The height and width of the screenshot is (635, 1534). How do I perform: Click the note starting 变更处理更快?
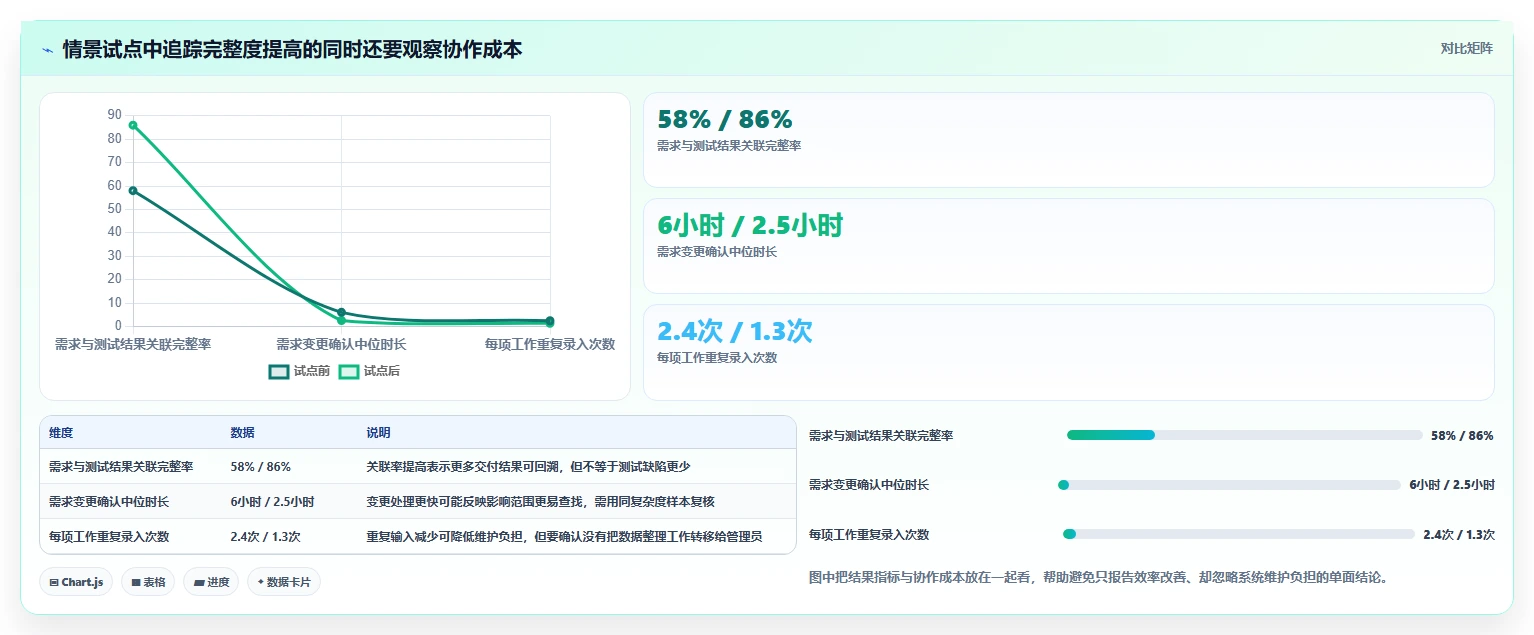540,502
